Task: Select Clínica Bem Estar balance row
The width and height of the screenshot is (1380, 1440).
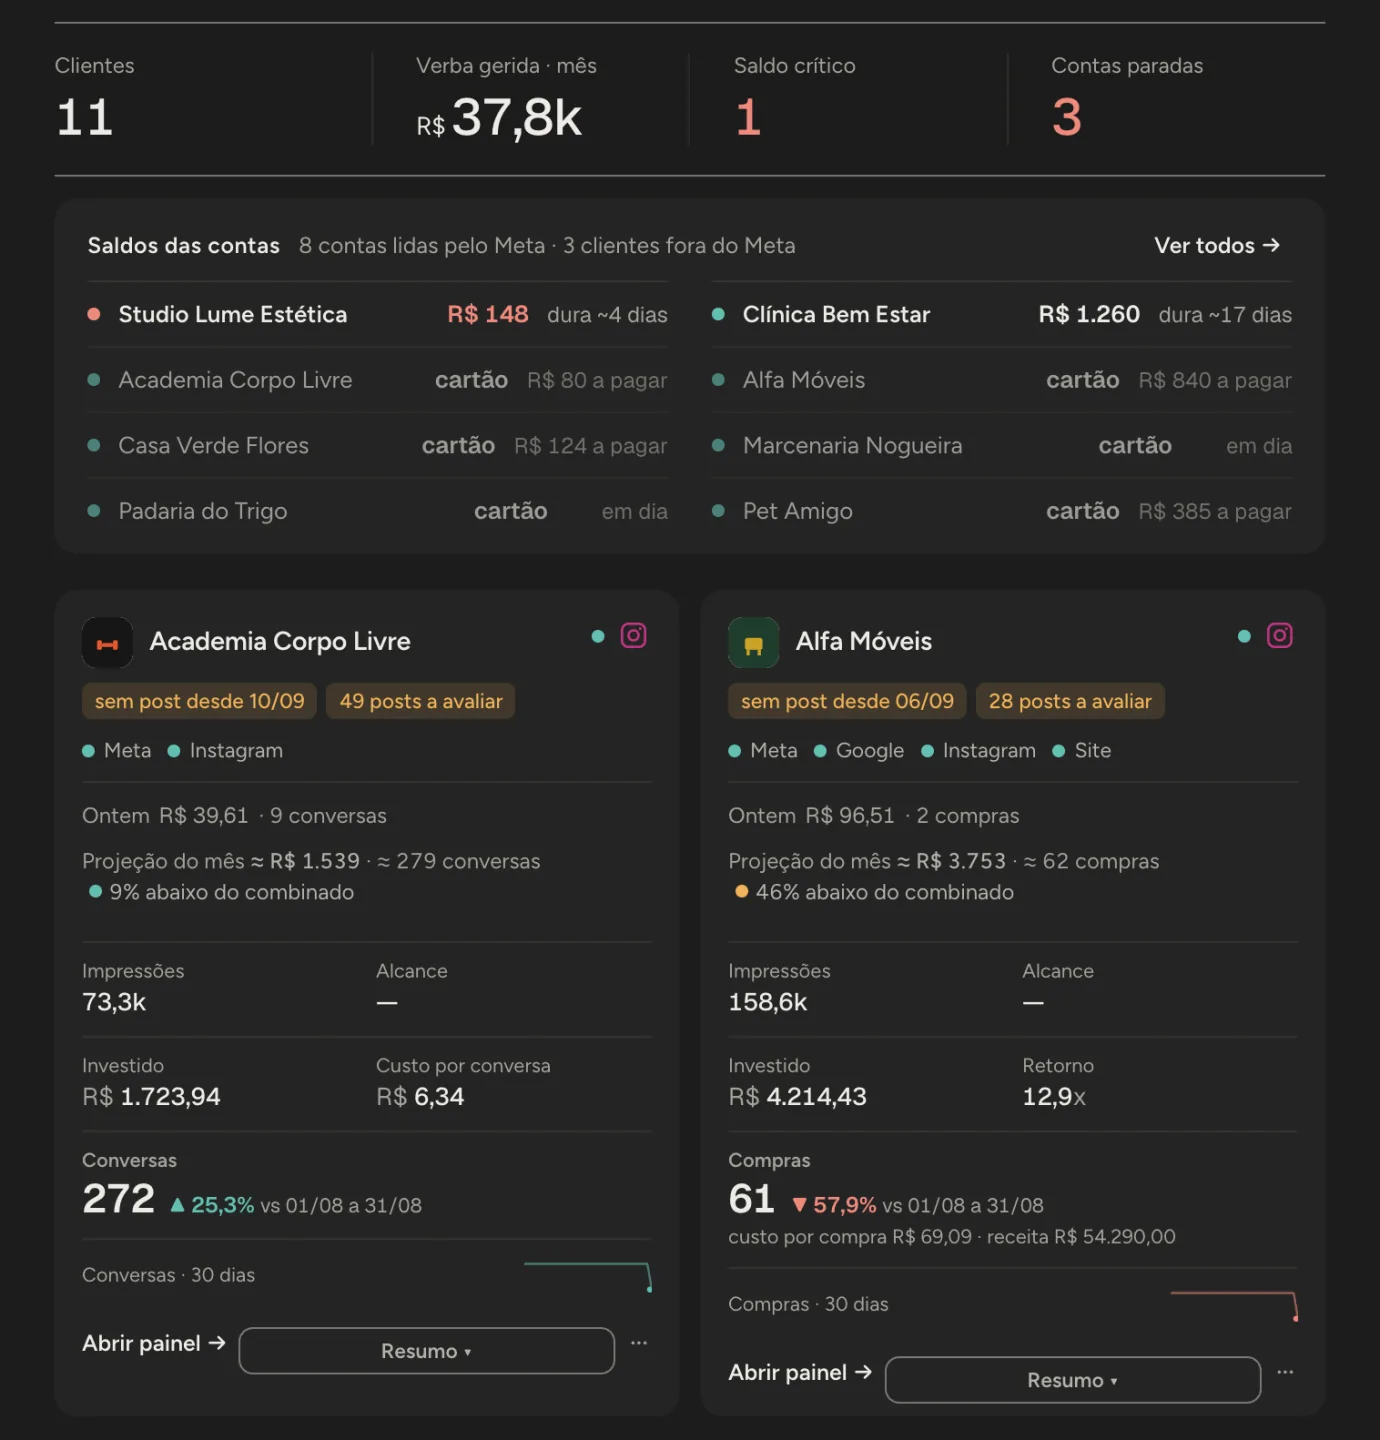Action: pyautogui.click(x=1002, y=315)
